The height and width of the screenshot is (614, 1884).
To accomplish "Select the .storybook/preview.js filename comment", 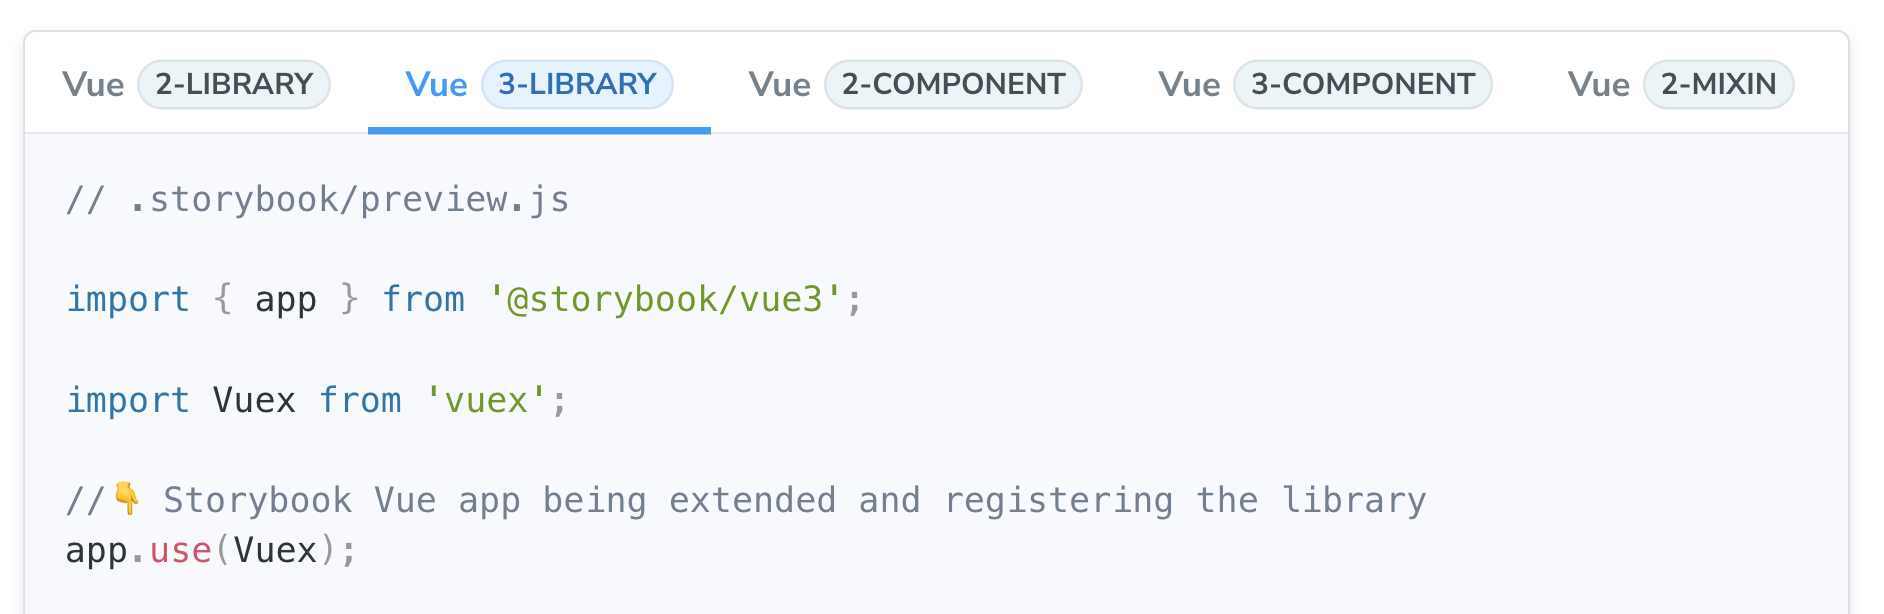I will 317,198.
